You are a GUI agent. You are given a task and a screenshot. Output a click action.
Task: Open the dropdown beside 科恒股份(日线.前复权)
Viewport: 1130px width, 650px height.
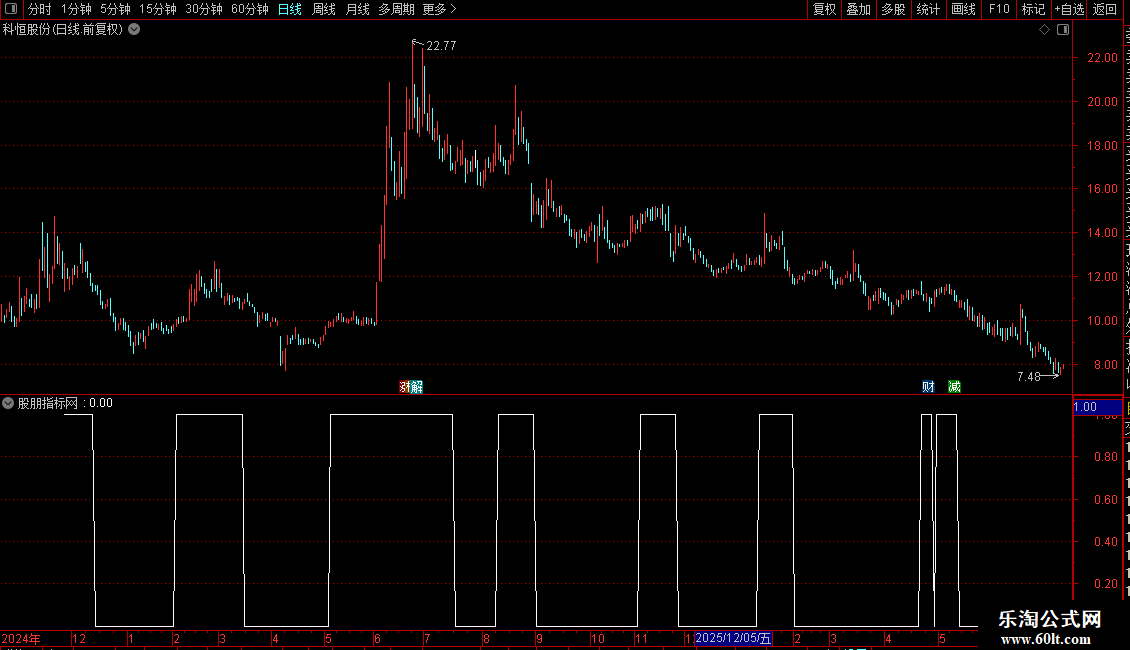[x=134, y=30]
